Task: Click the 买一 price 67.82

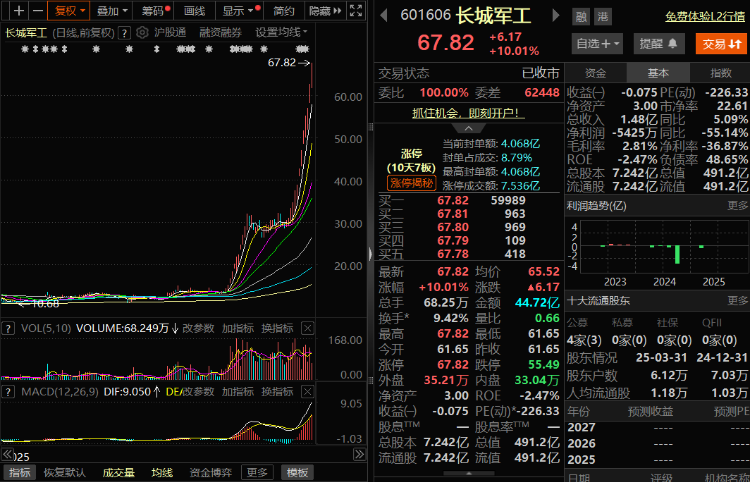Action: 453,200
